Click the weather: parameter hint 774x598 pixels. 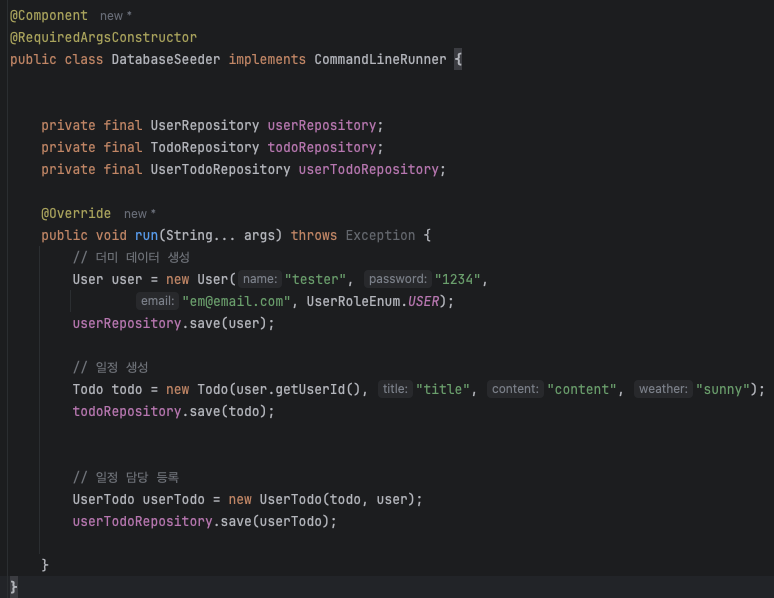point(663,389)
